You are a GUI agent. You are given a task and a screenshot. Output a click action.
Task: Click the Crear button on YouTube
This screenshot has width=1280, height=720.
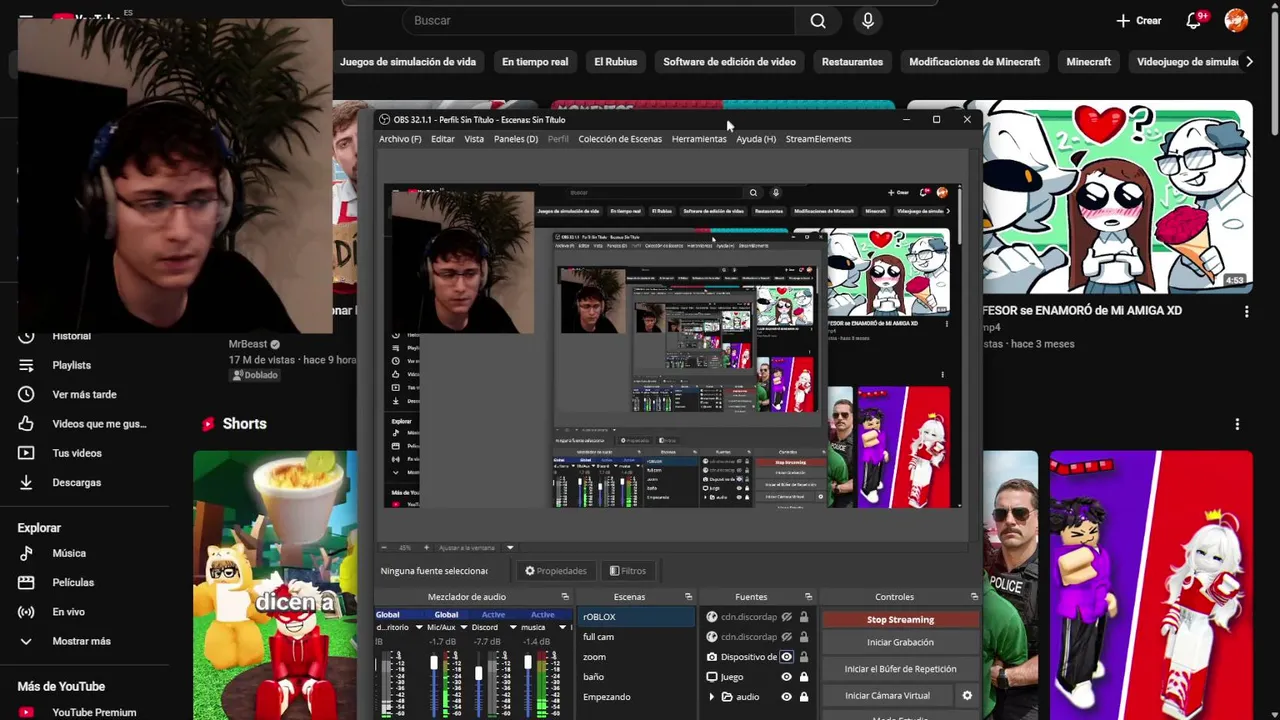click(x=1139, y=21)
